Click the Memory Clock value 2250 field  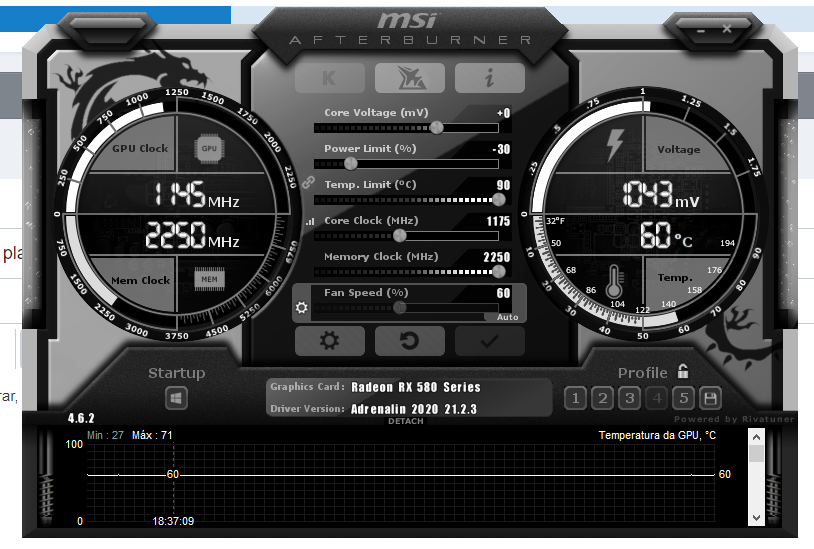tap(496, 257)
